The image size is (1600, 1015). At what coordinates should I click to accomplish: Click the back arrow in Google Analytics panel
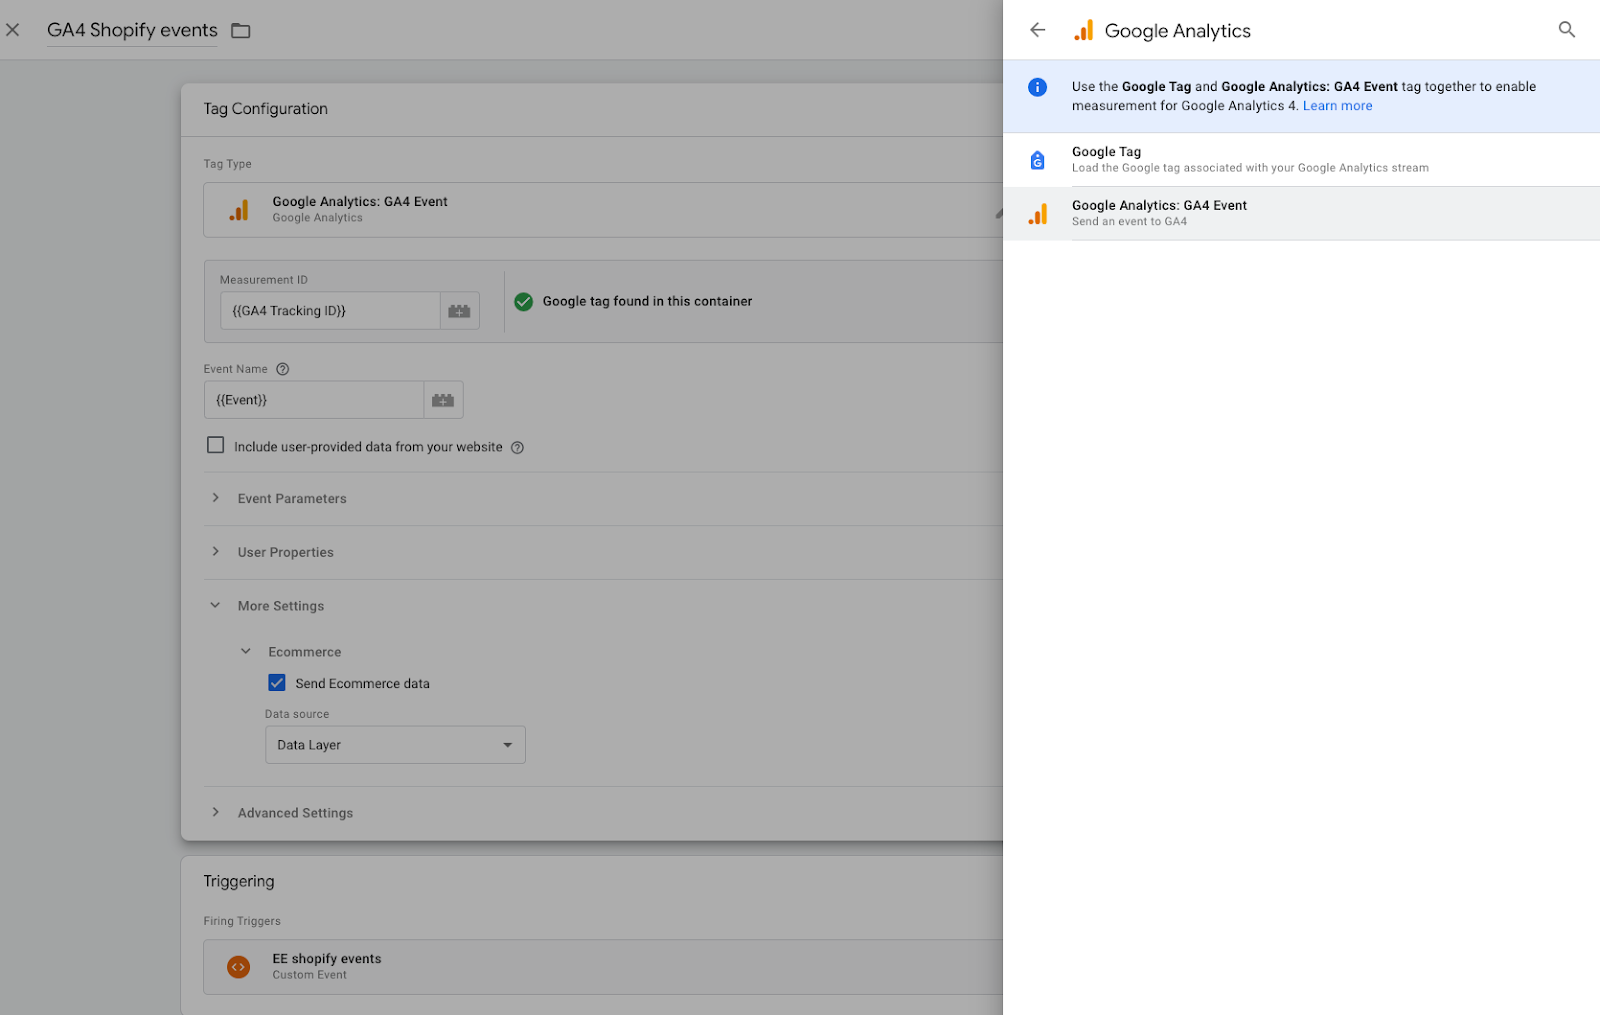click(x=1037, y=30)
